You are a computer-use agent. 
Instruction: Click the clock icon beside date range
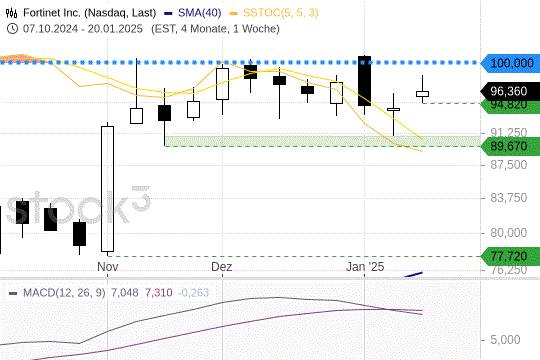[x=12, y=29]
